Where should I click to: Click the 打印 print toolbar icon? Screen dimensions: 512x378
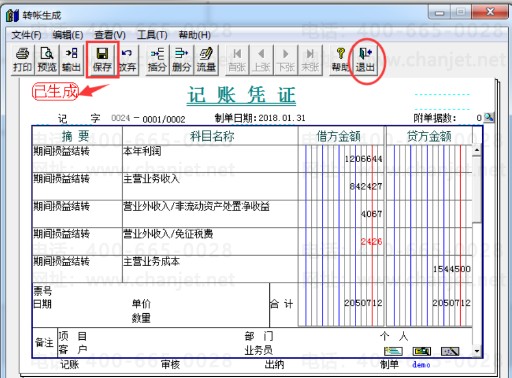click(x=22, y=60)
